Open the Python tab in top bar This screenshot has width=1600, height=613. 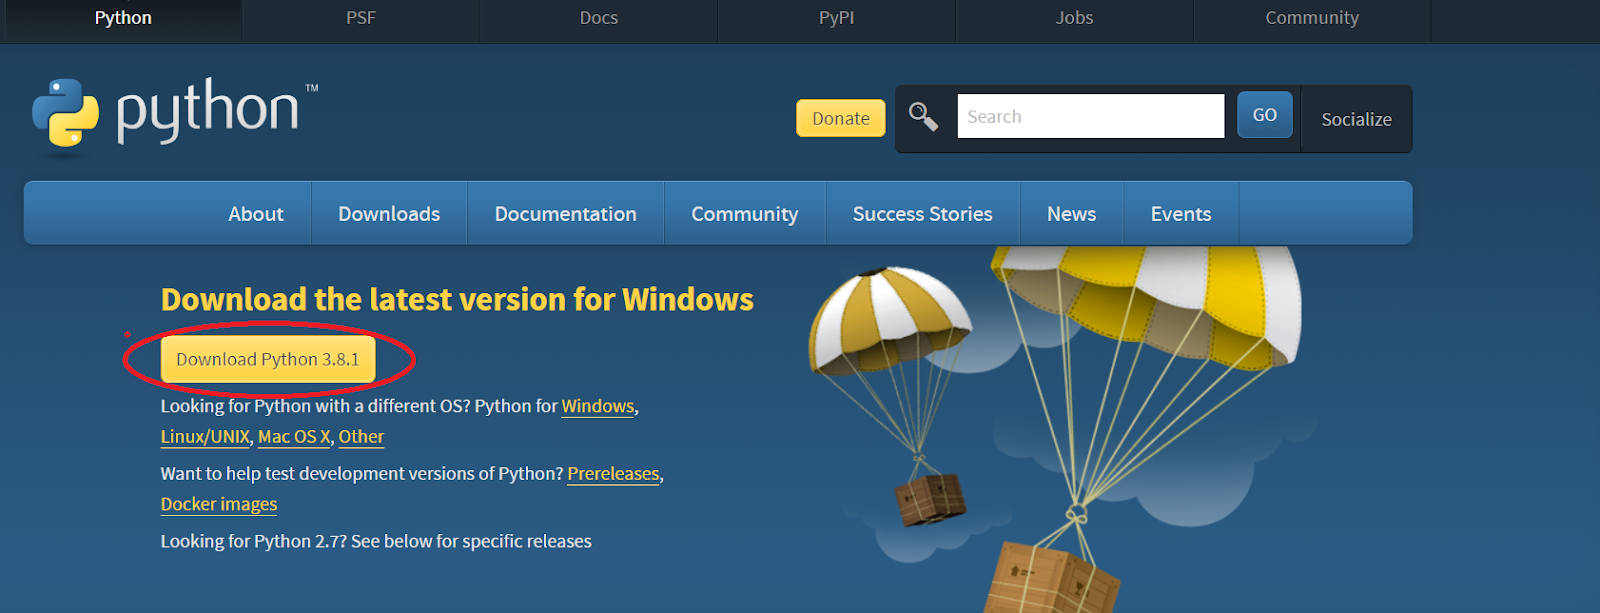coord(123,18)
